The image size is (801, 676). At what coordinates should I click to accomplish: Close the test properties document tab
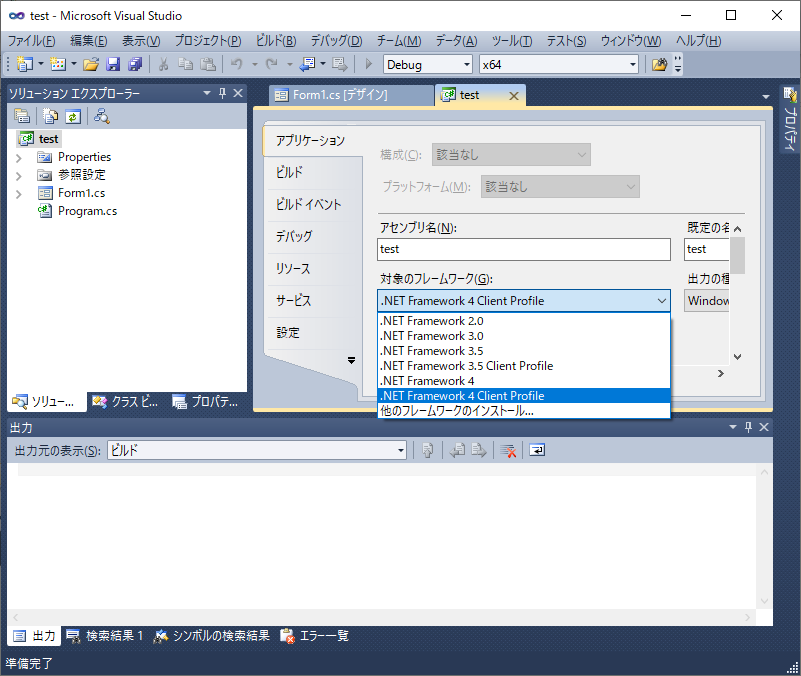coord(514,96)
